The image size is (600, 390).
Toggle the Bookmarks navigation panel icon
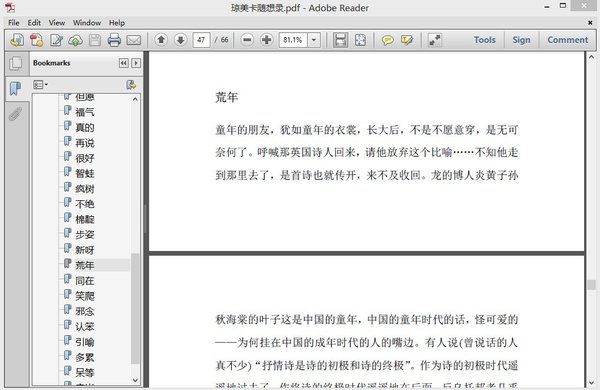[15, 89]
